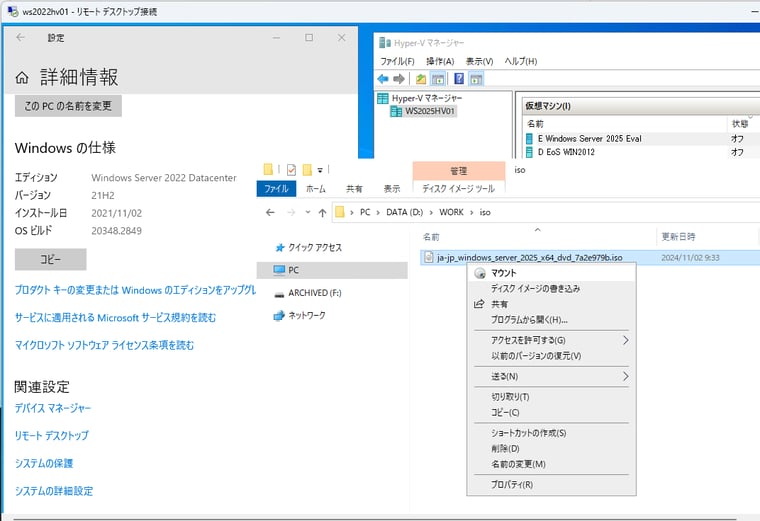Choose 以前のバージョンの復元(V) in context menu
The image size is (760, 521).
552,356
